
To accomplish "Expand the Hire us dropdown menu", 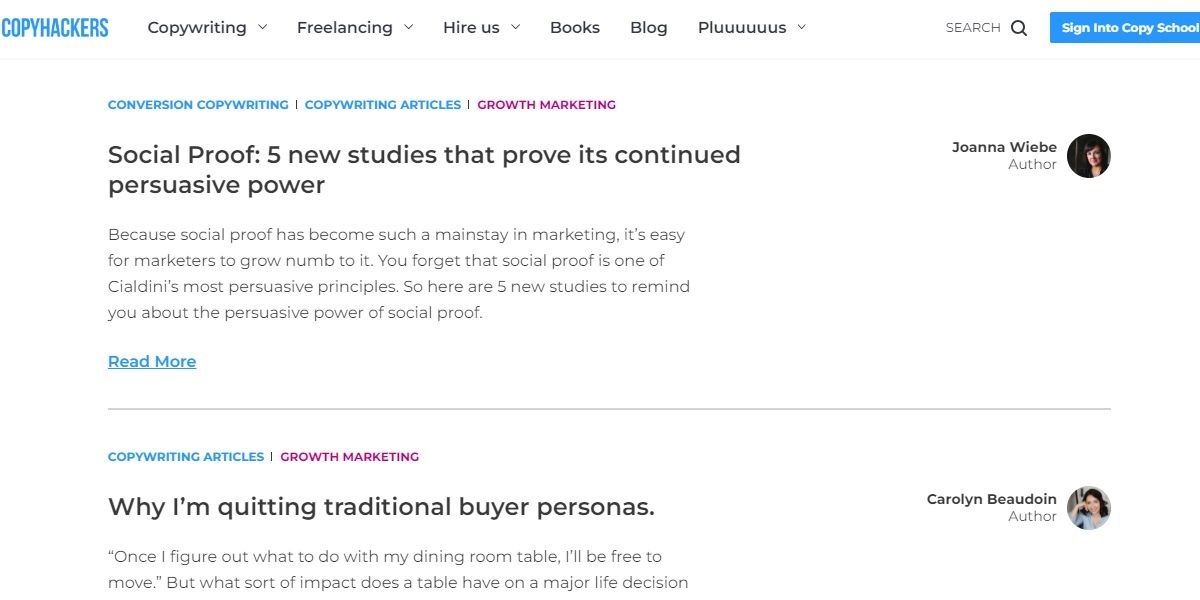I will click(x=472, y=28).
